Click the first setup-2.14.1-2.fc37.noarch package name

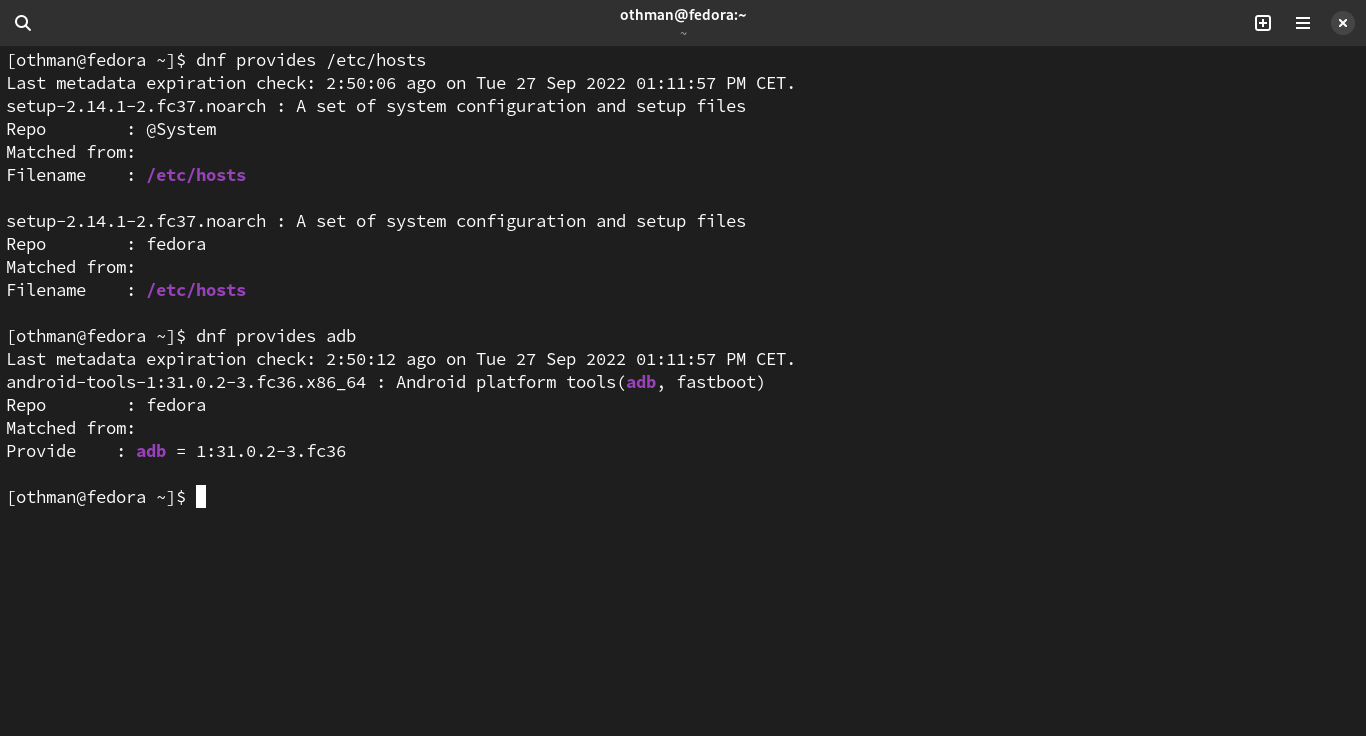(136, 106)
